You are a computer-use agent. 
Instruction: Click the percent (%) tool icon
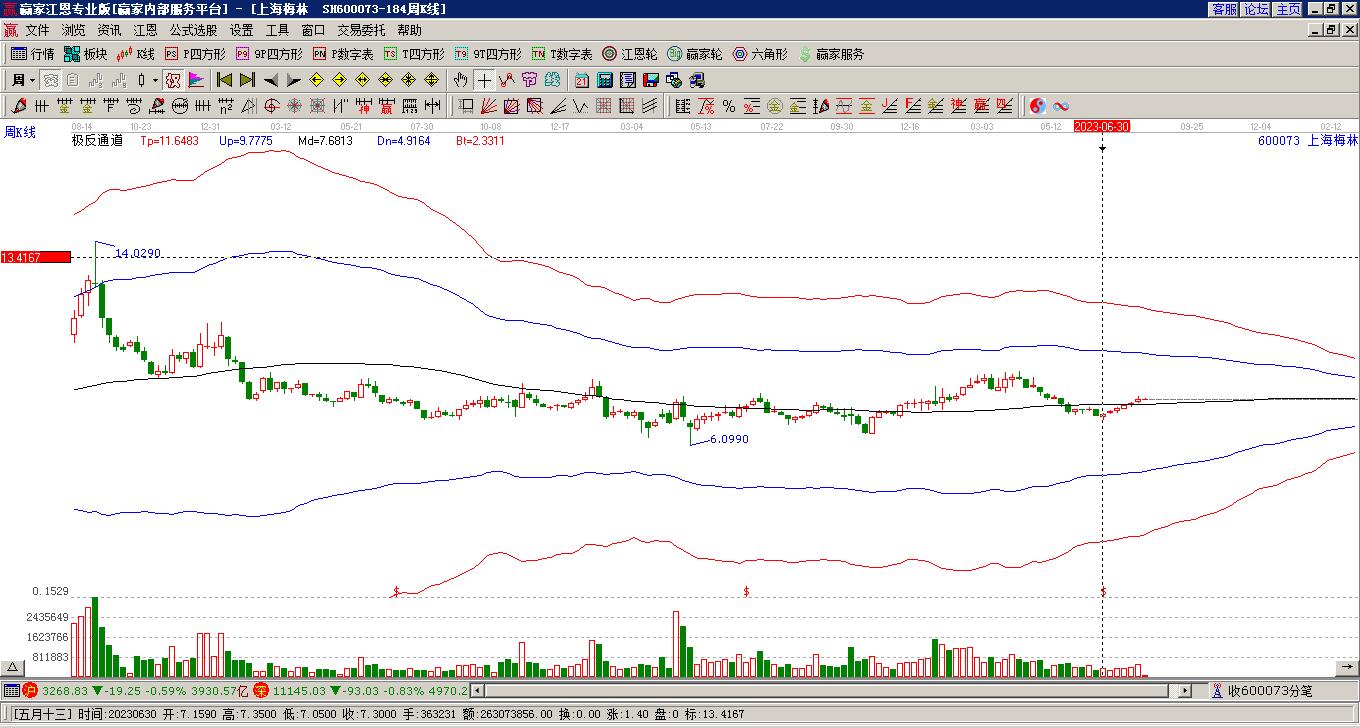pyautogui.click(x=729, y=106)
